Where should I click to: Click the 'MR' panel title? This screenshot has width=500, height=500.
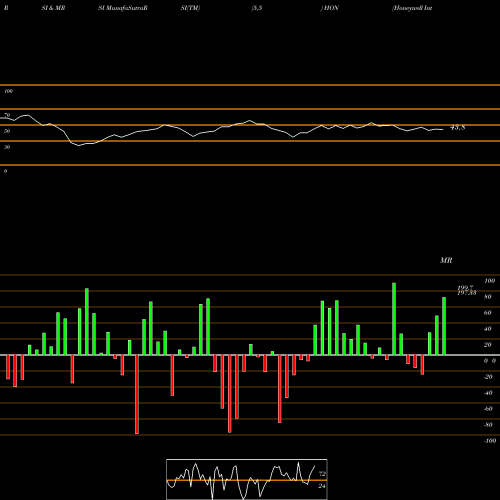pos(446,260)
